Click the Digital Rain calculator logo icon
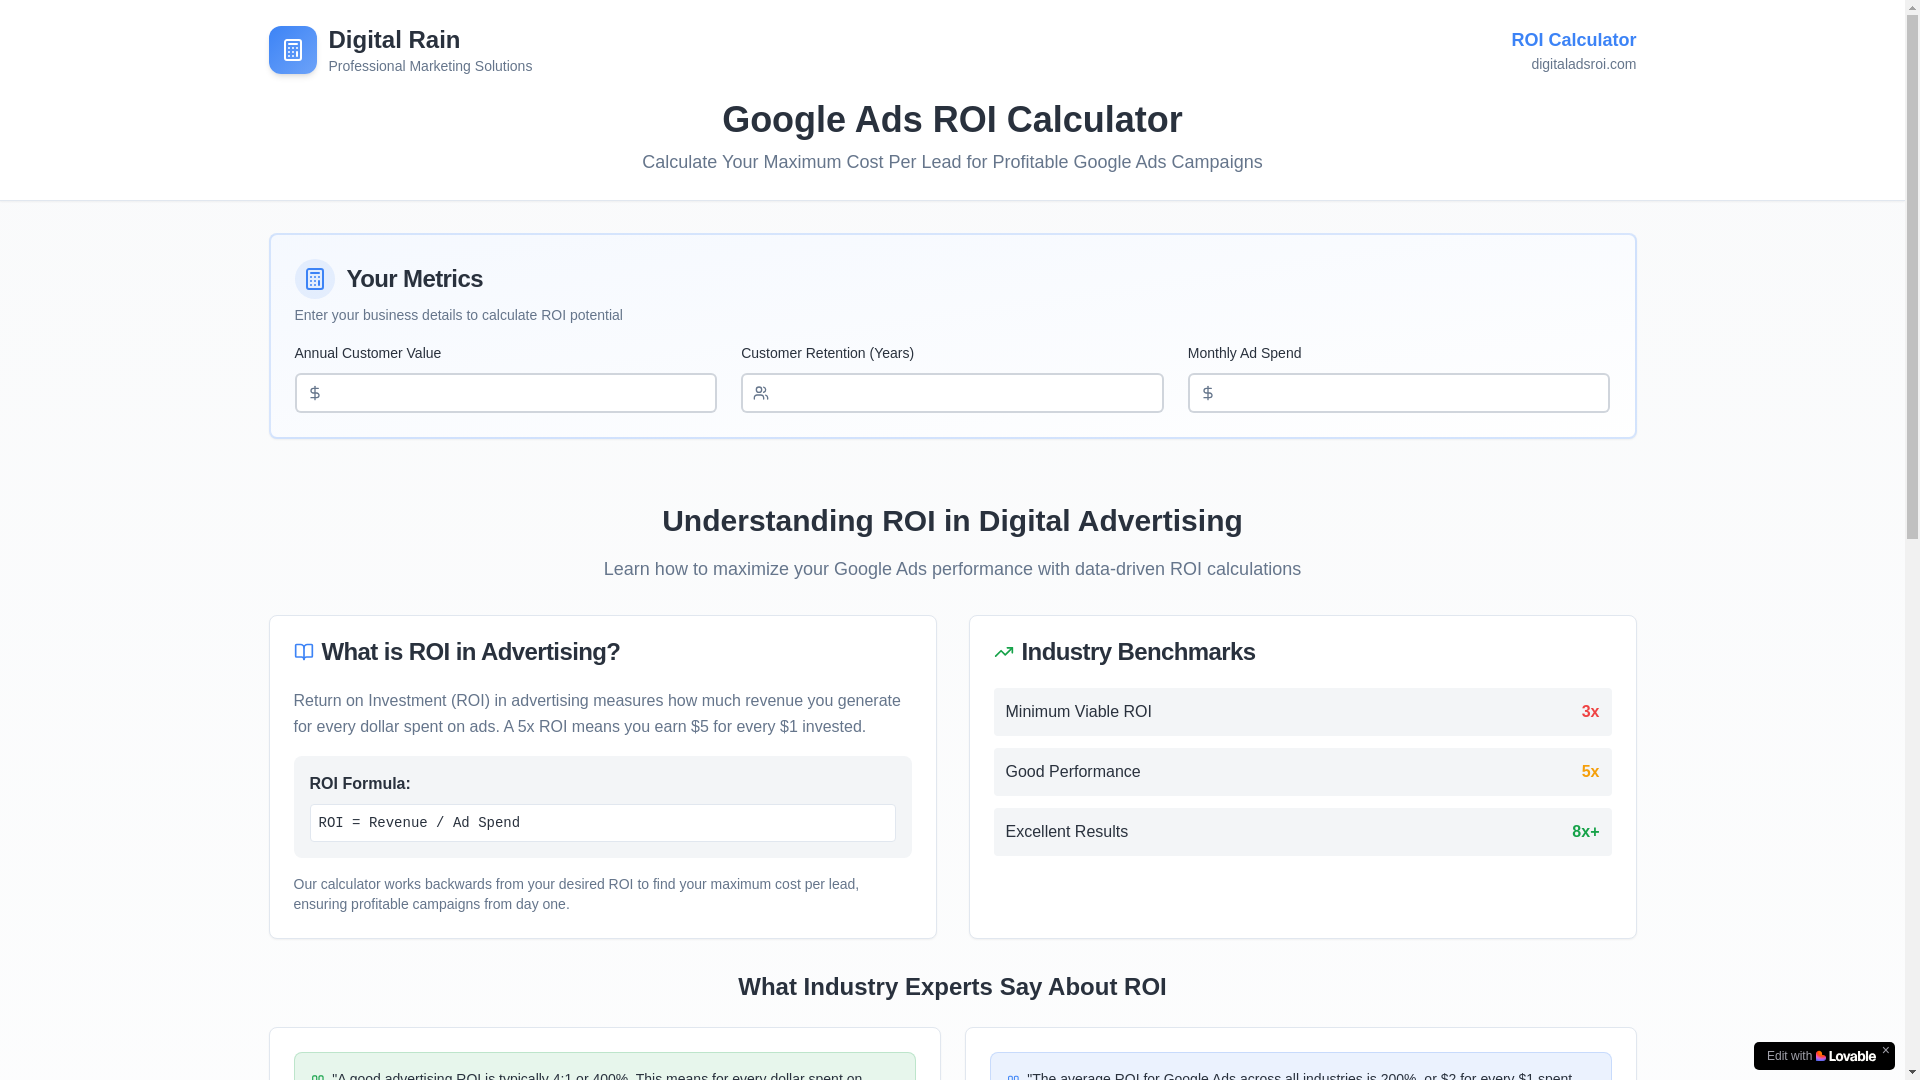This screenshot has height=1080, width=1920. (x=292, y=50)
